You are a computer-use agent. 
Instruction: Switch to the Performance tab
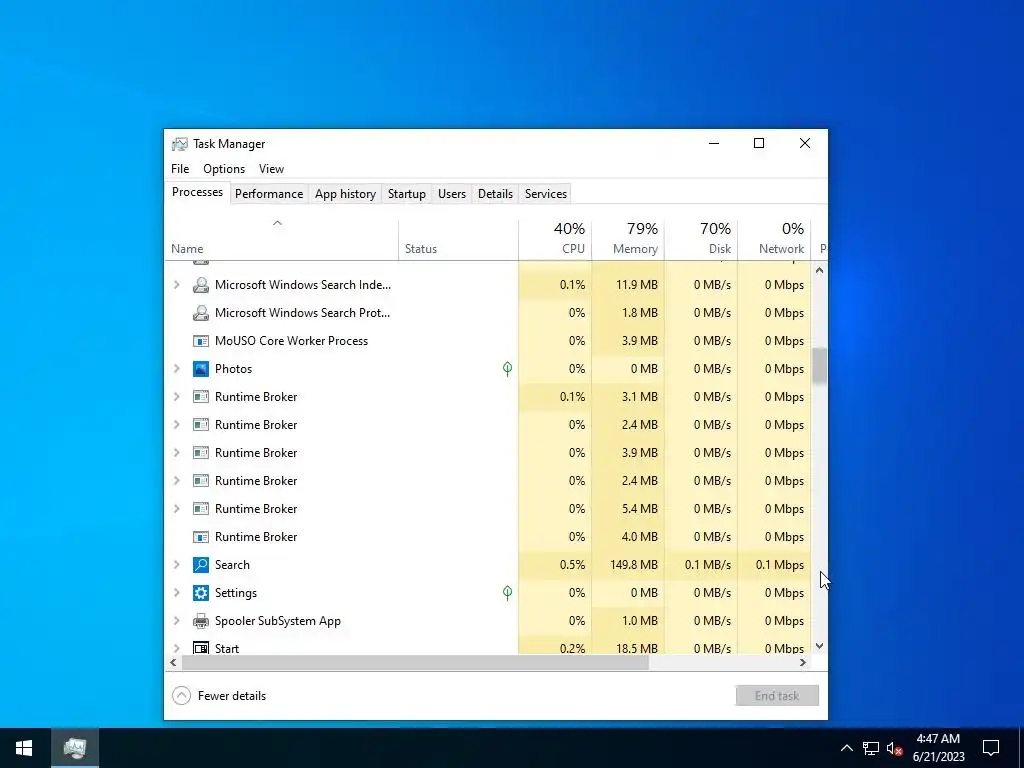[269, 194]
